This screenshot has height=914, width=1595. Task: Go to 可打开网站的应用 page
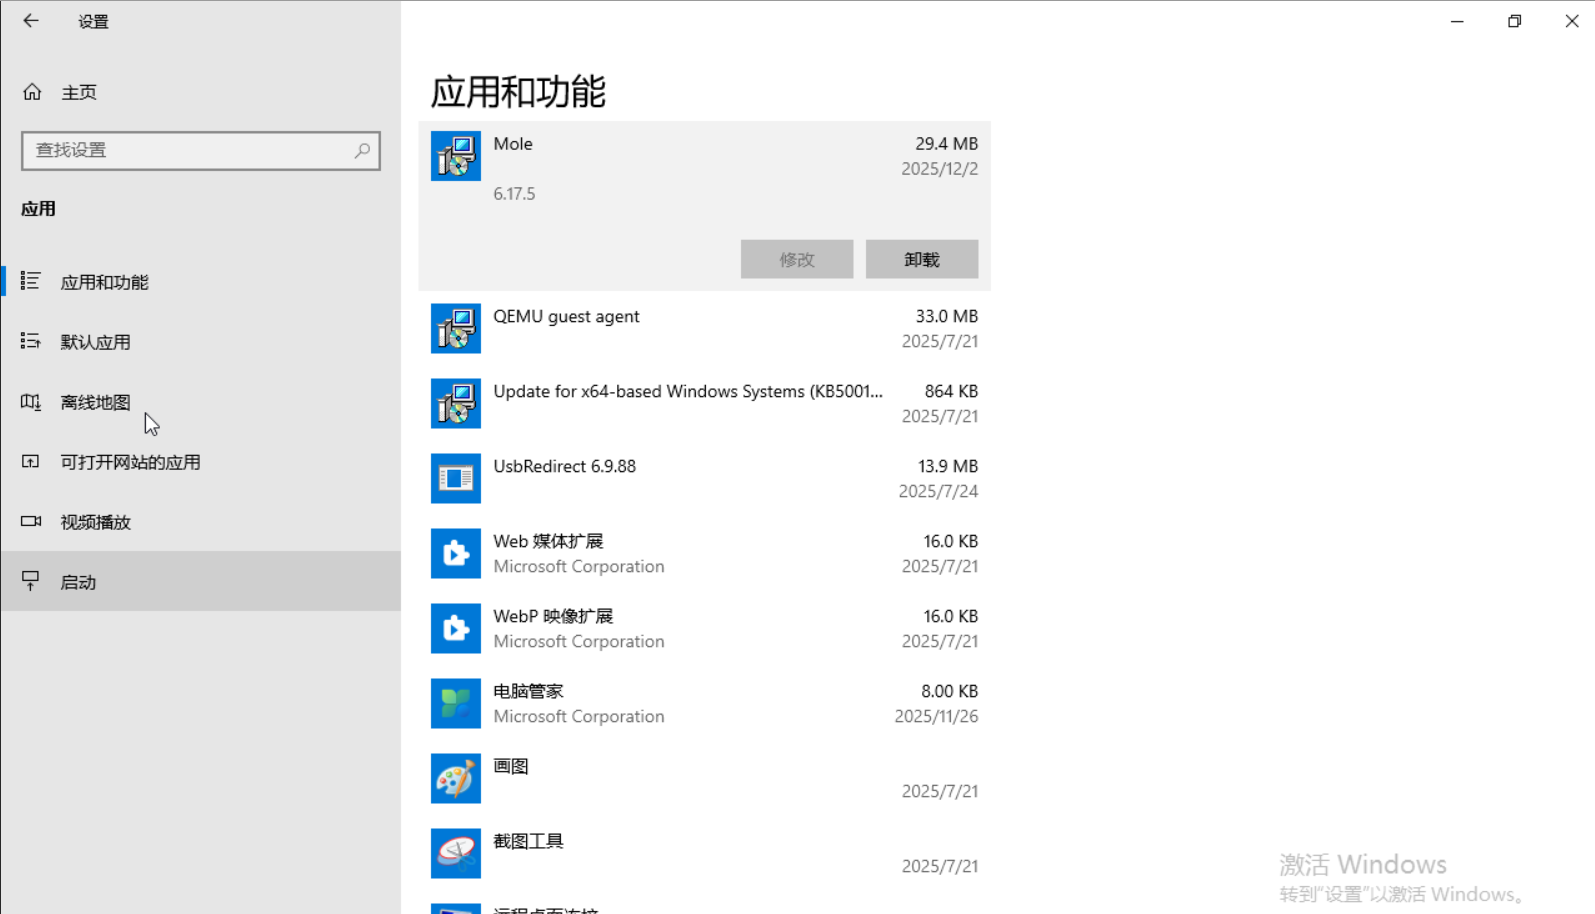tap(130, 462)
